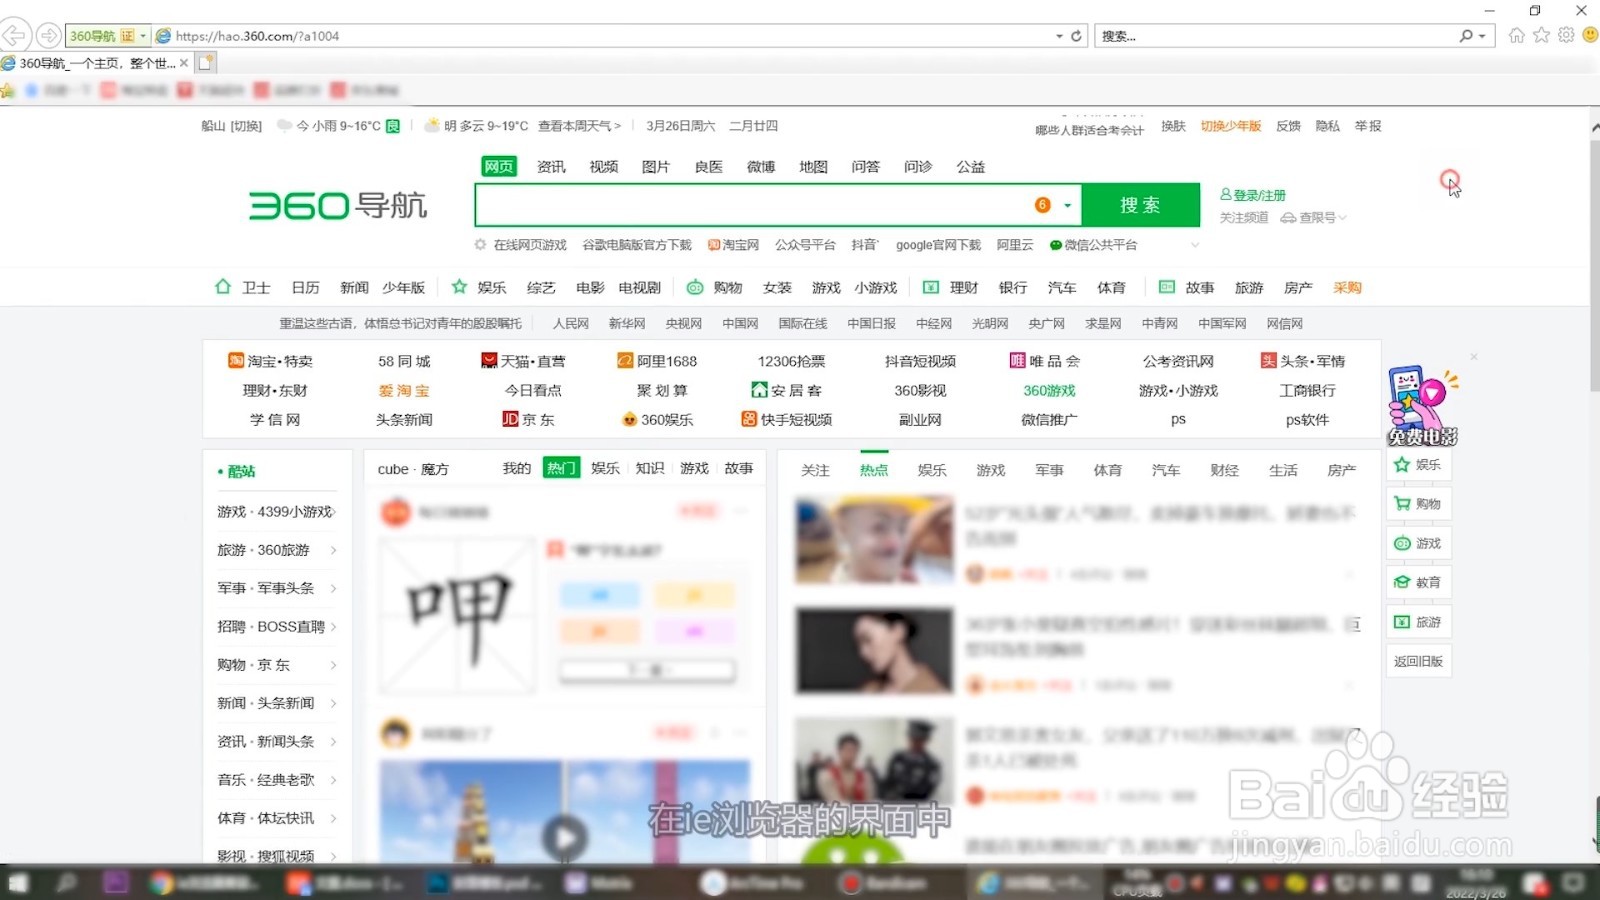The image size is (1600, 900).
Task: Click sidebar 教育 button
Action: point(1418,582)
